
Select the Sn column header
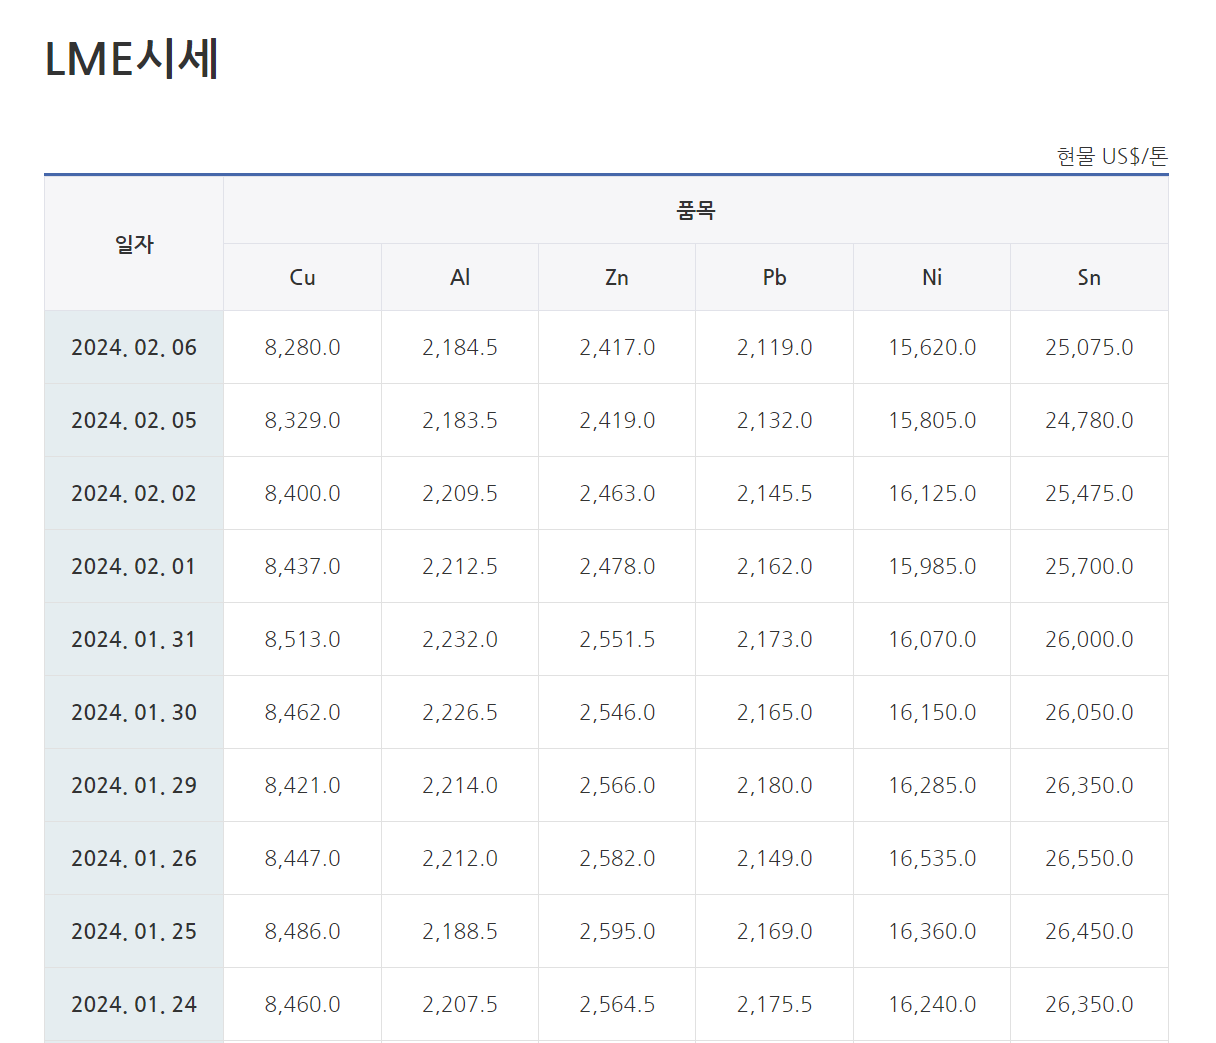click(x=1089, y=278)
